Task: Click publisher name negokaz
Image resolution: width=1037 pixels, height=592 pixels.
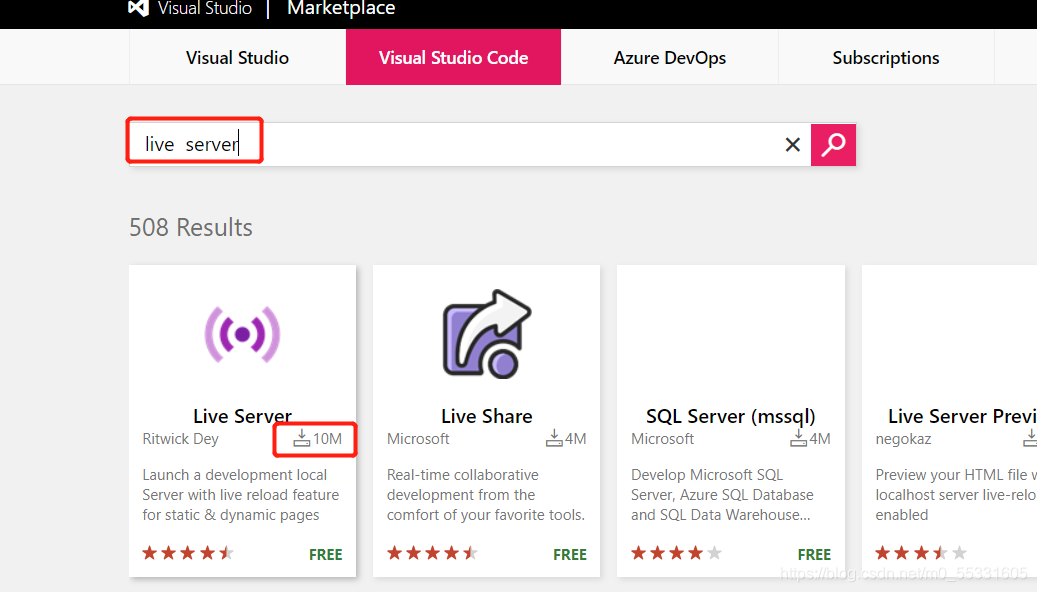Action: pos(903,439)
